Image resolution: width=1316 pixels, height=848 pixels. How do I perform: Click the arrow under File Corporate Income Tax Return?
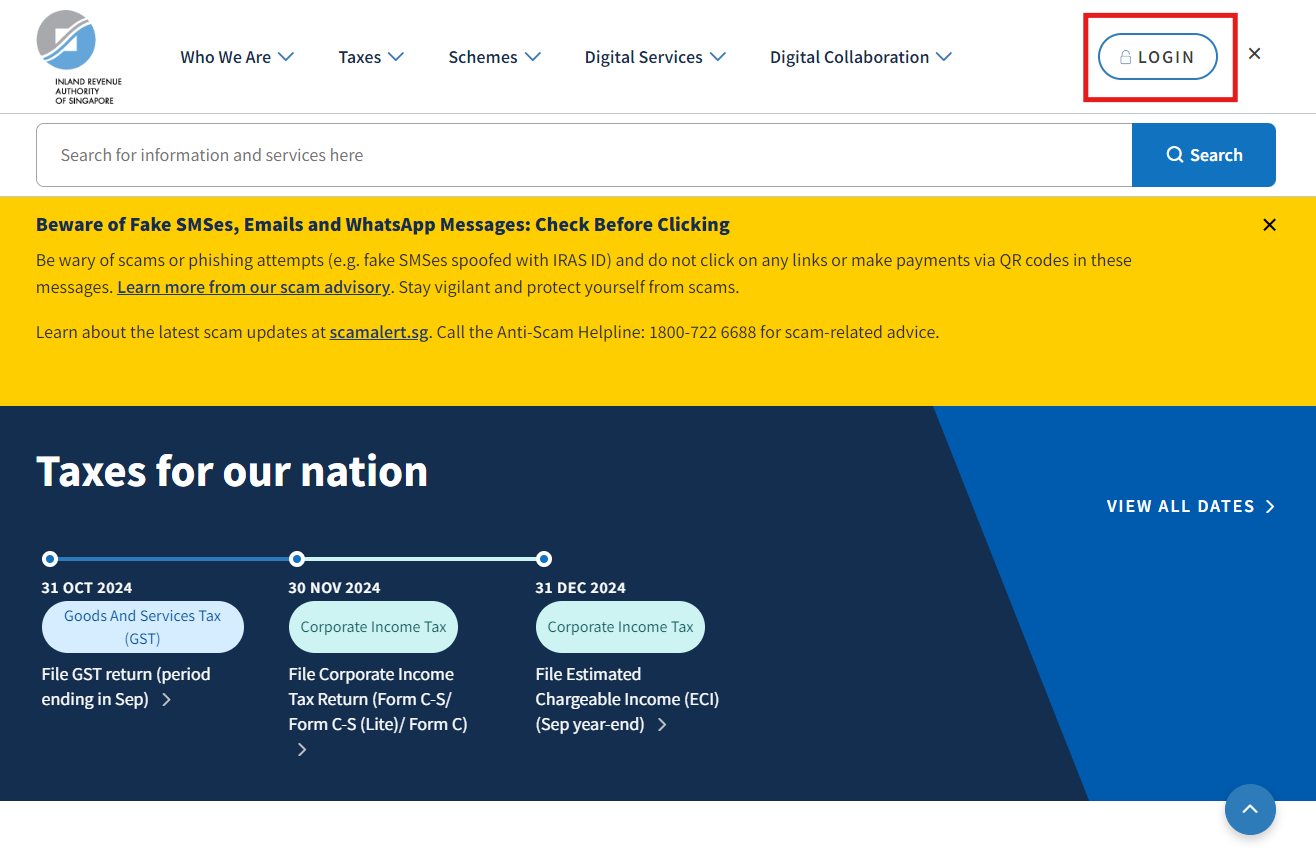click(302, 749)
